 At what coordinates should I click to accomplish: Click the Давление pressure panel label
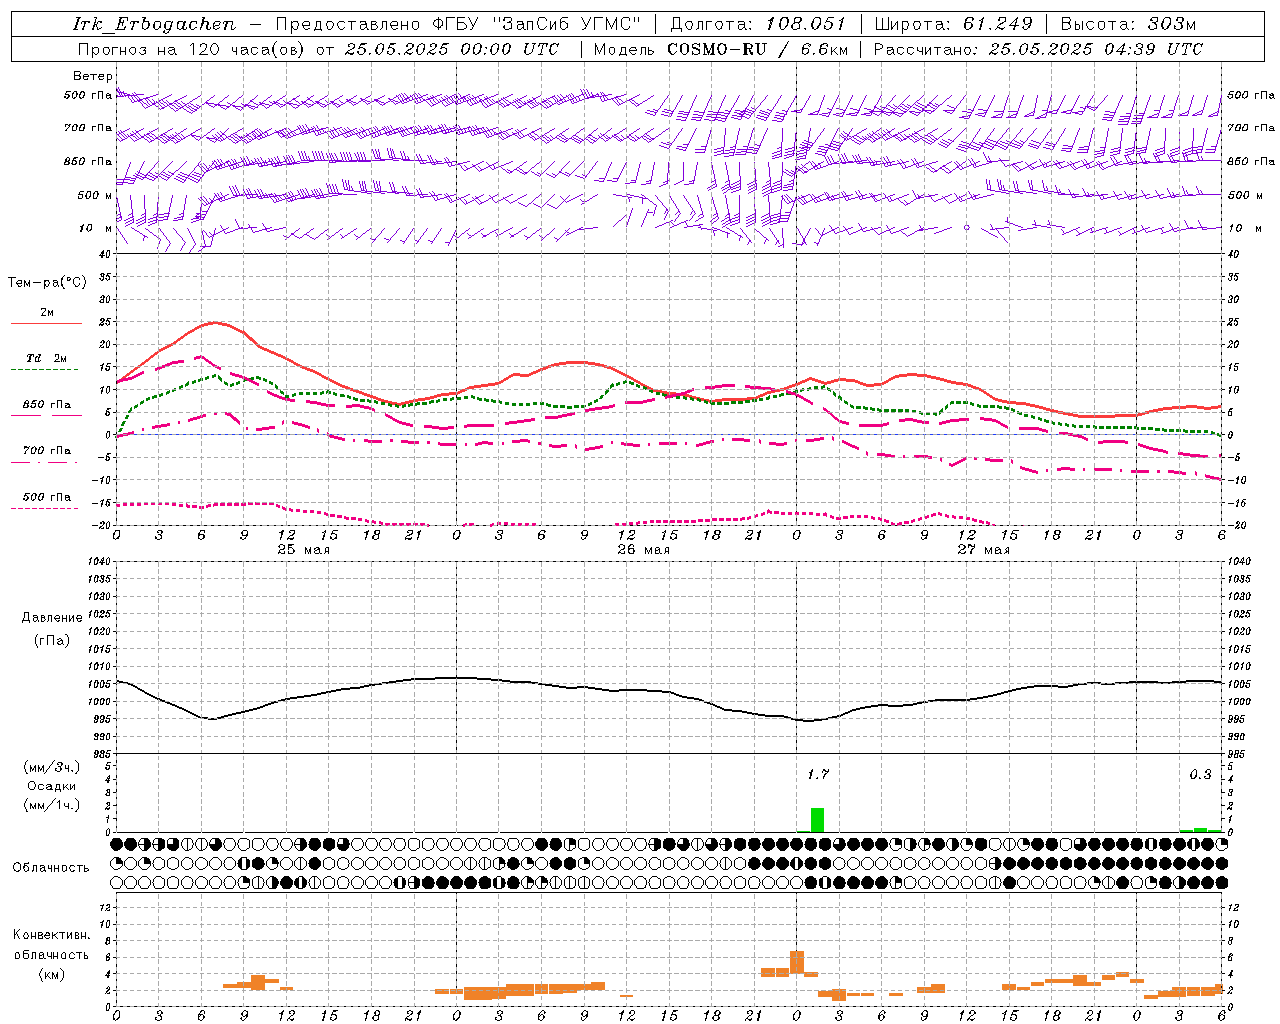pos(52,618)
